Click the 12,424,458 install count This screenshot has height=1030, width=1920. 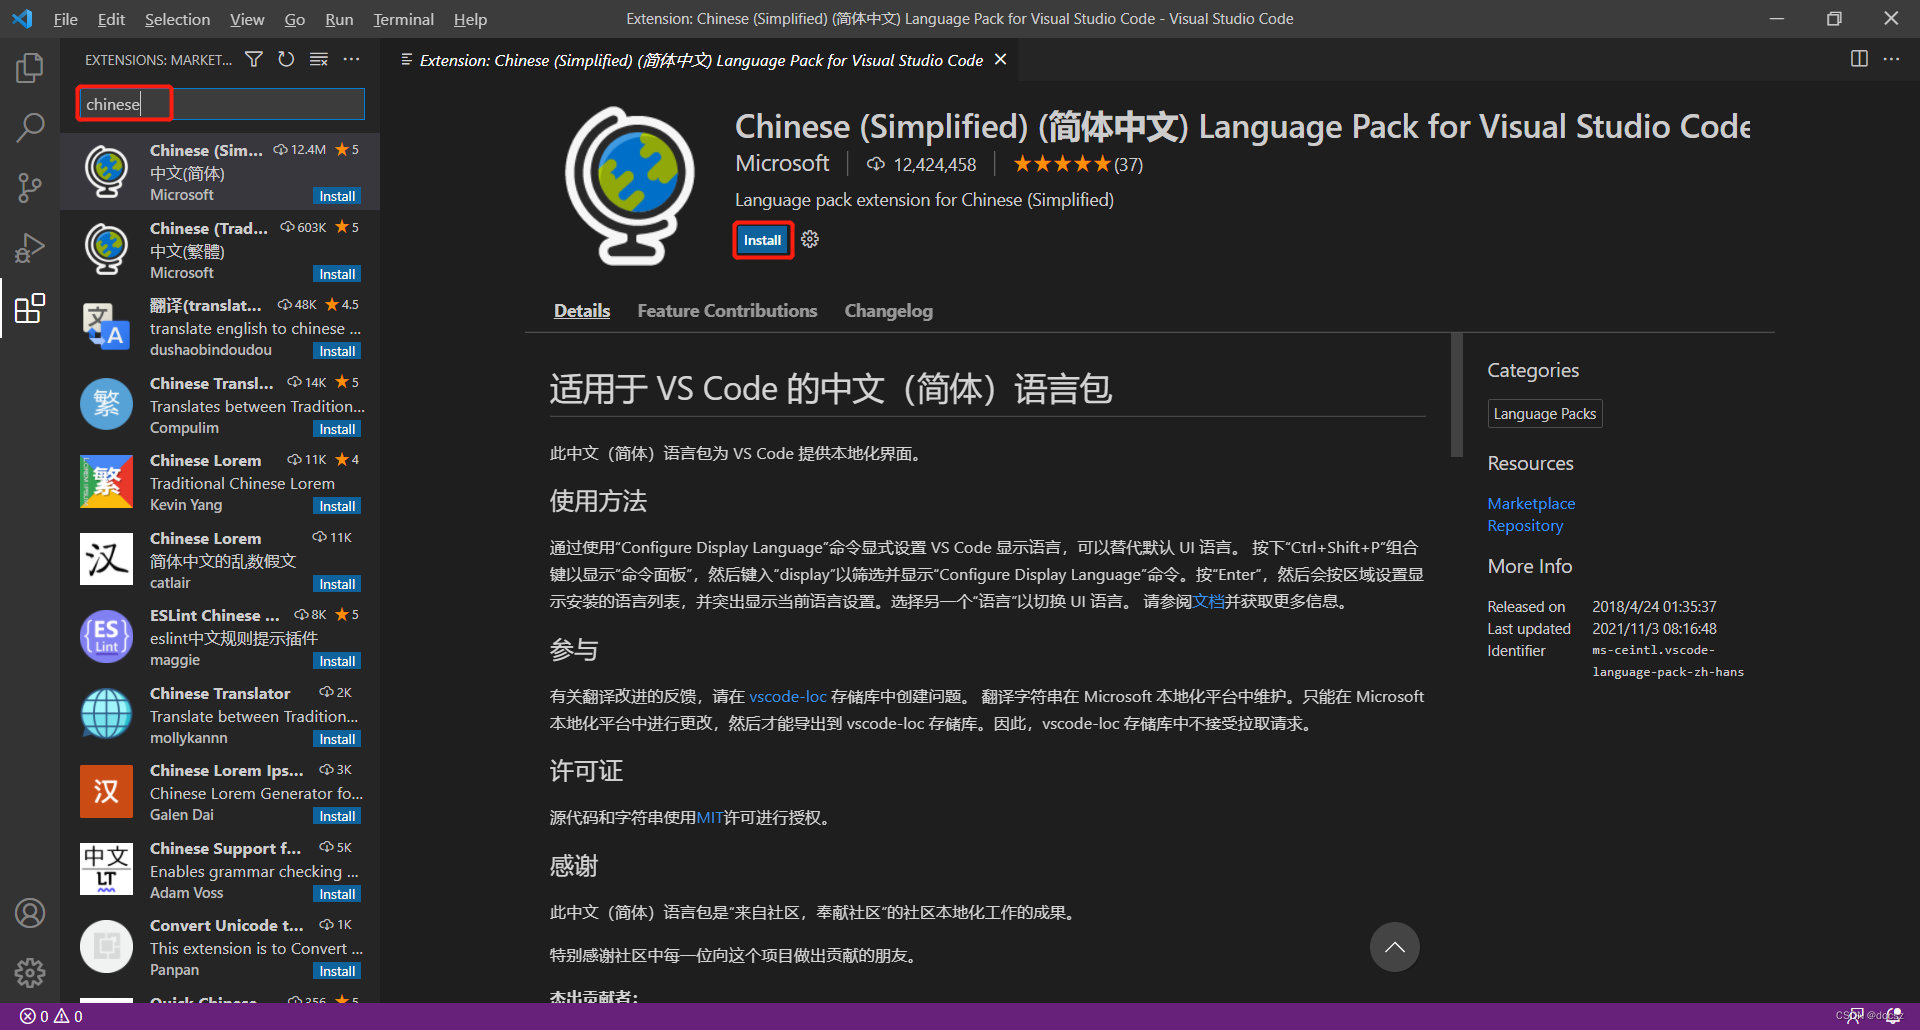[x=921, y=164]
